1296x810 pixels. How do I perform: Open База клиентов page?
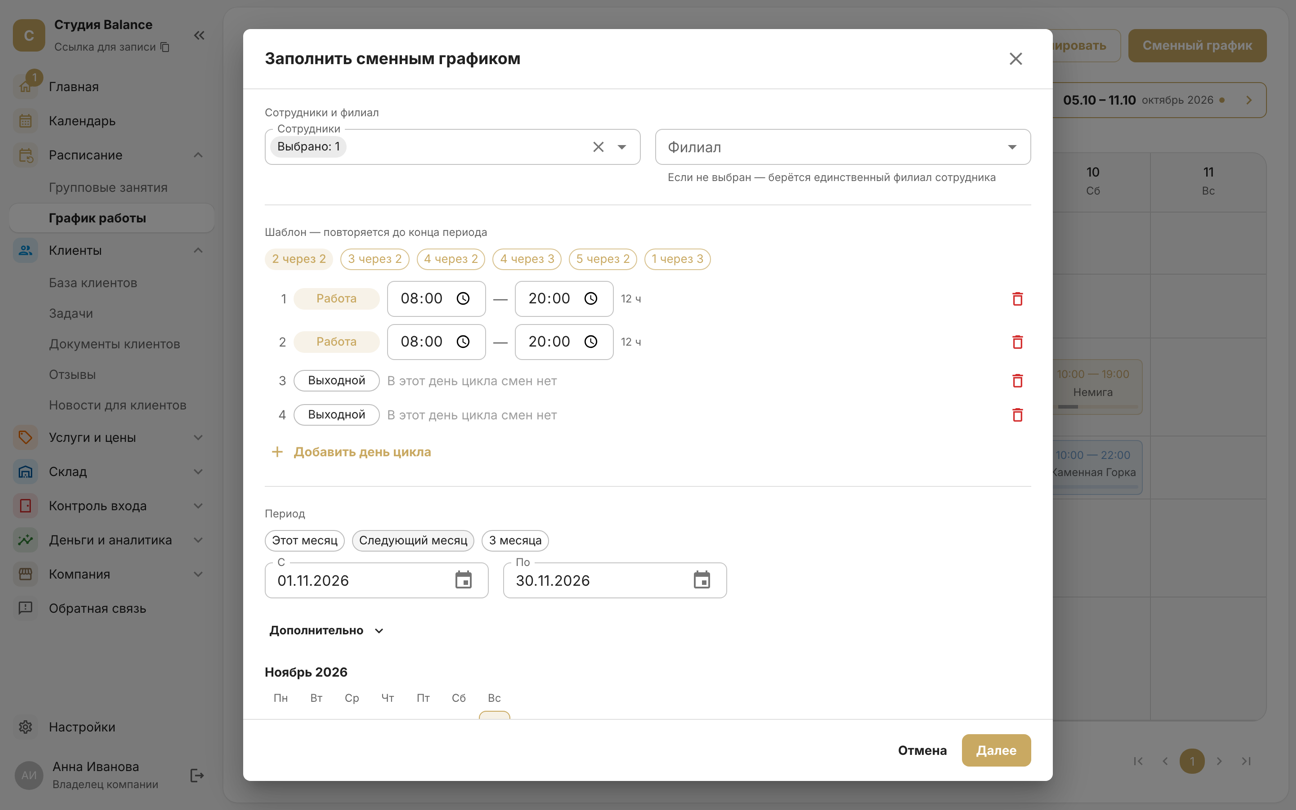click(x=93, y=283)
